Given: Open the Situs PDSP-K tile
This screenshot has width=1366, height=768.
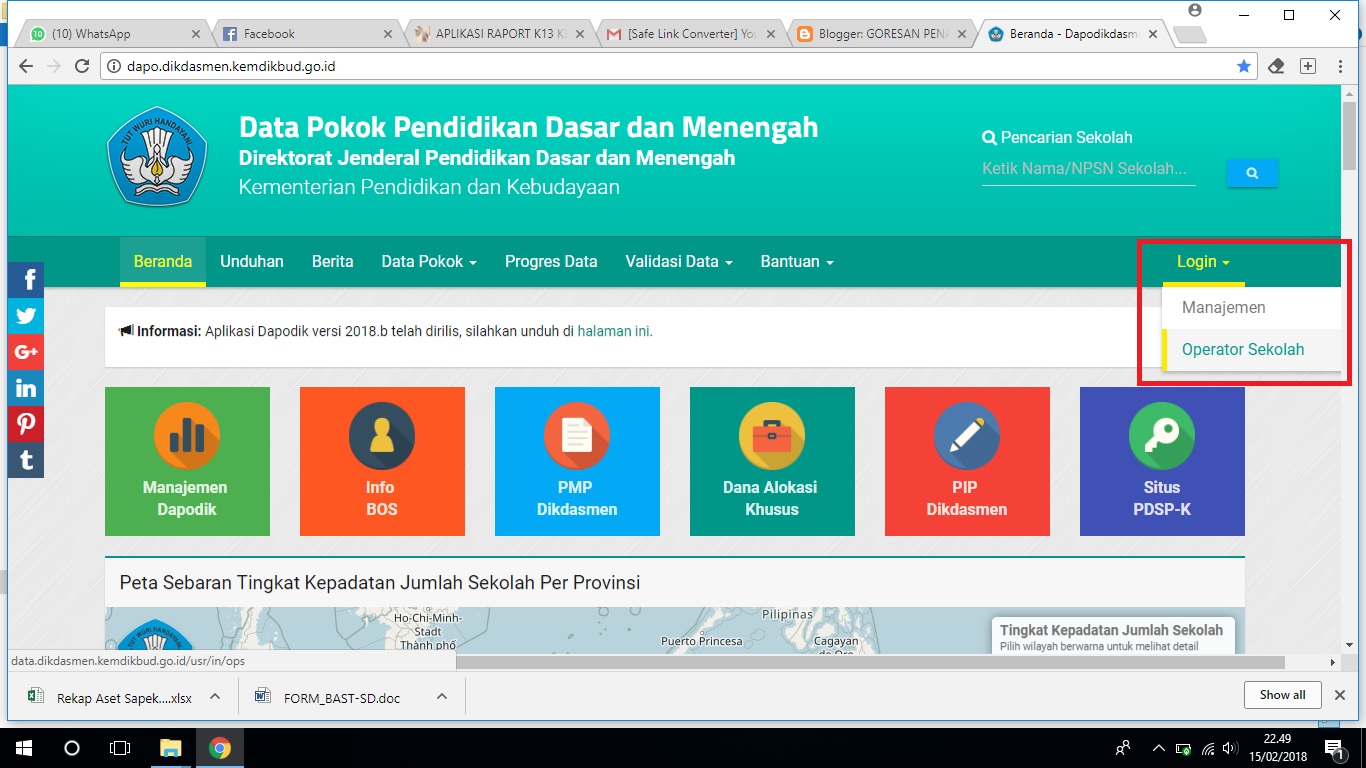Looking at the screenshot, I should [1162, 461].
